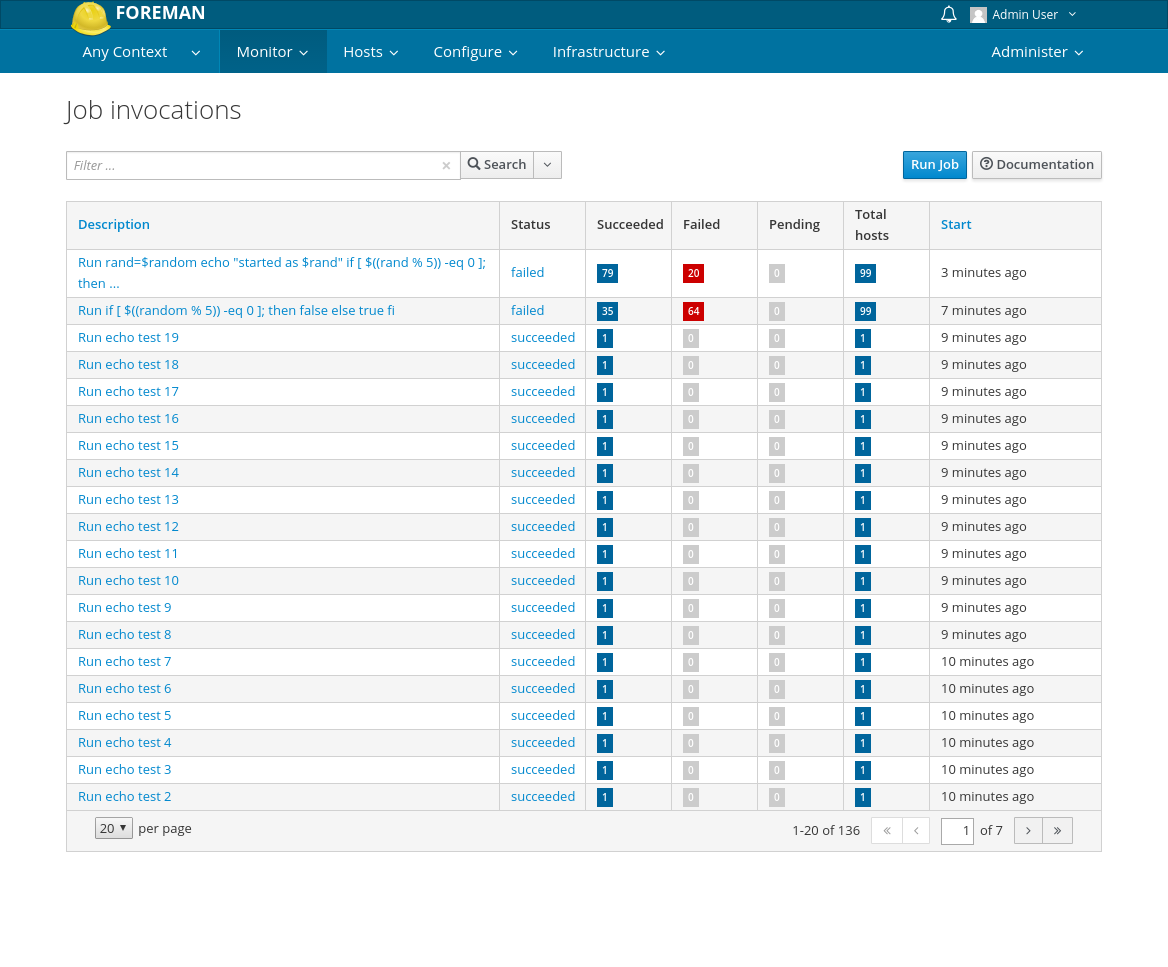The width and height of the screenshot is (1168, 967).
Task: Click the notifications bell icon
Action: 948,14
